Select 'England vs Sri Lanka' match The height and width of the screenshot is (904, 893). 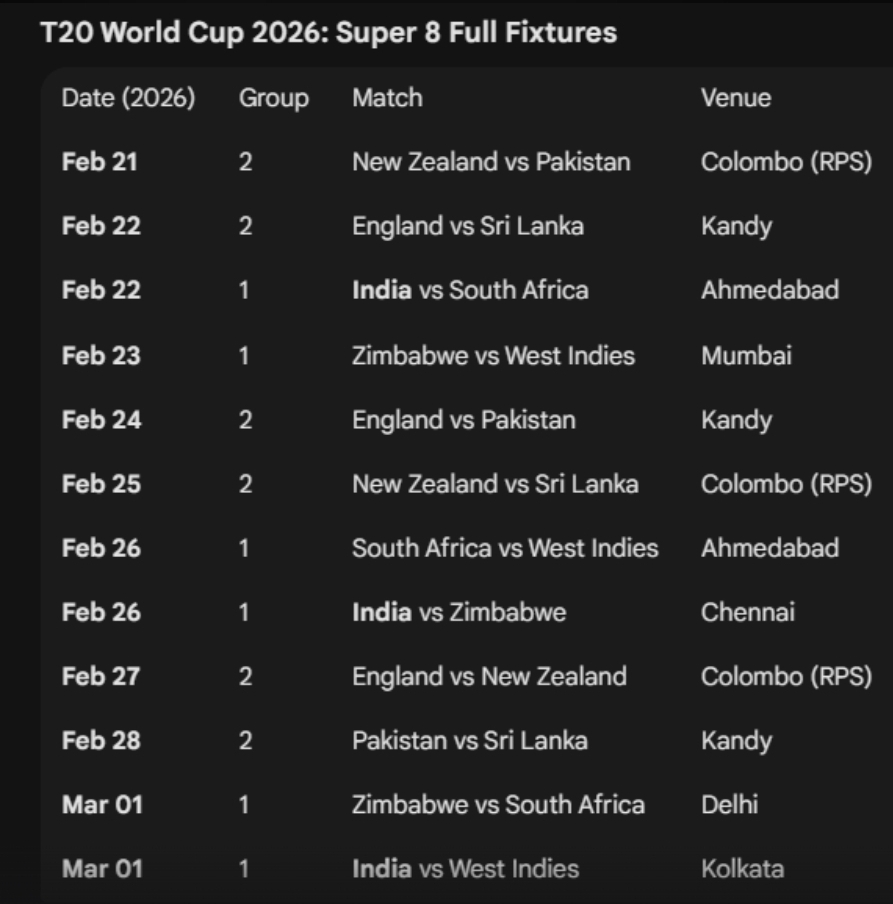(467, 226)
